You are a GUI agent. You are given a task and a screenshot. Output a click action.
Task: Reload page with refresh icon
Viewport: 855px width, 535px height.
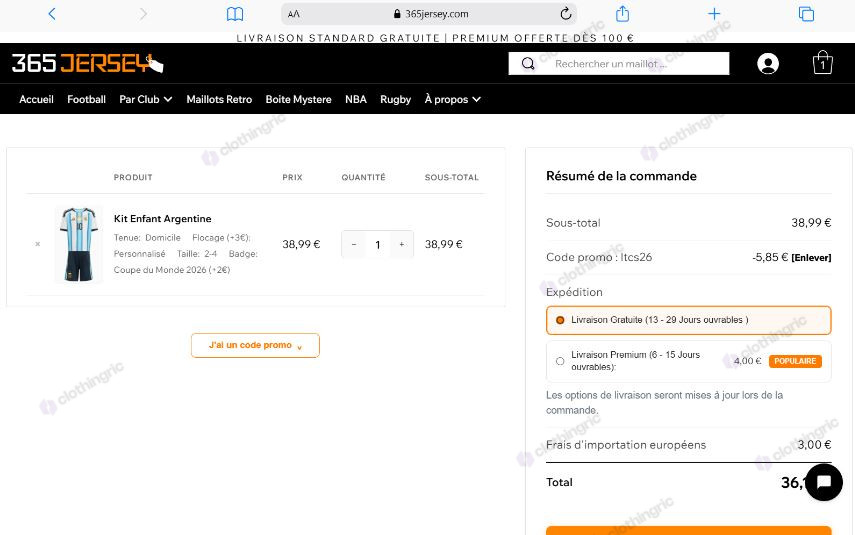tap(566, 14)
